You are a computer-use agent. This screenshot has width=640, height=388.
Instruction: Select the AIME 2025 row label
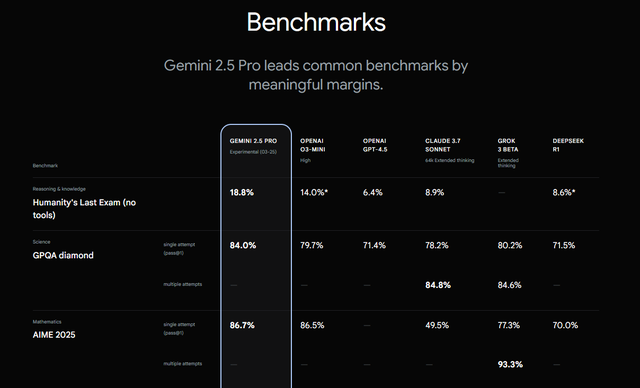[x=54, y=335]
